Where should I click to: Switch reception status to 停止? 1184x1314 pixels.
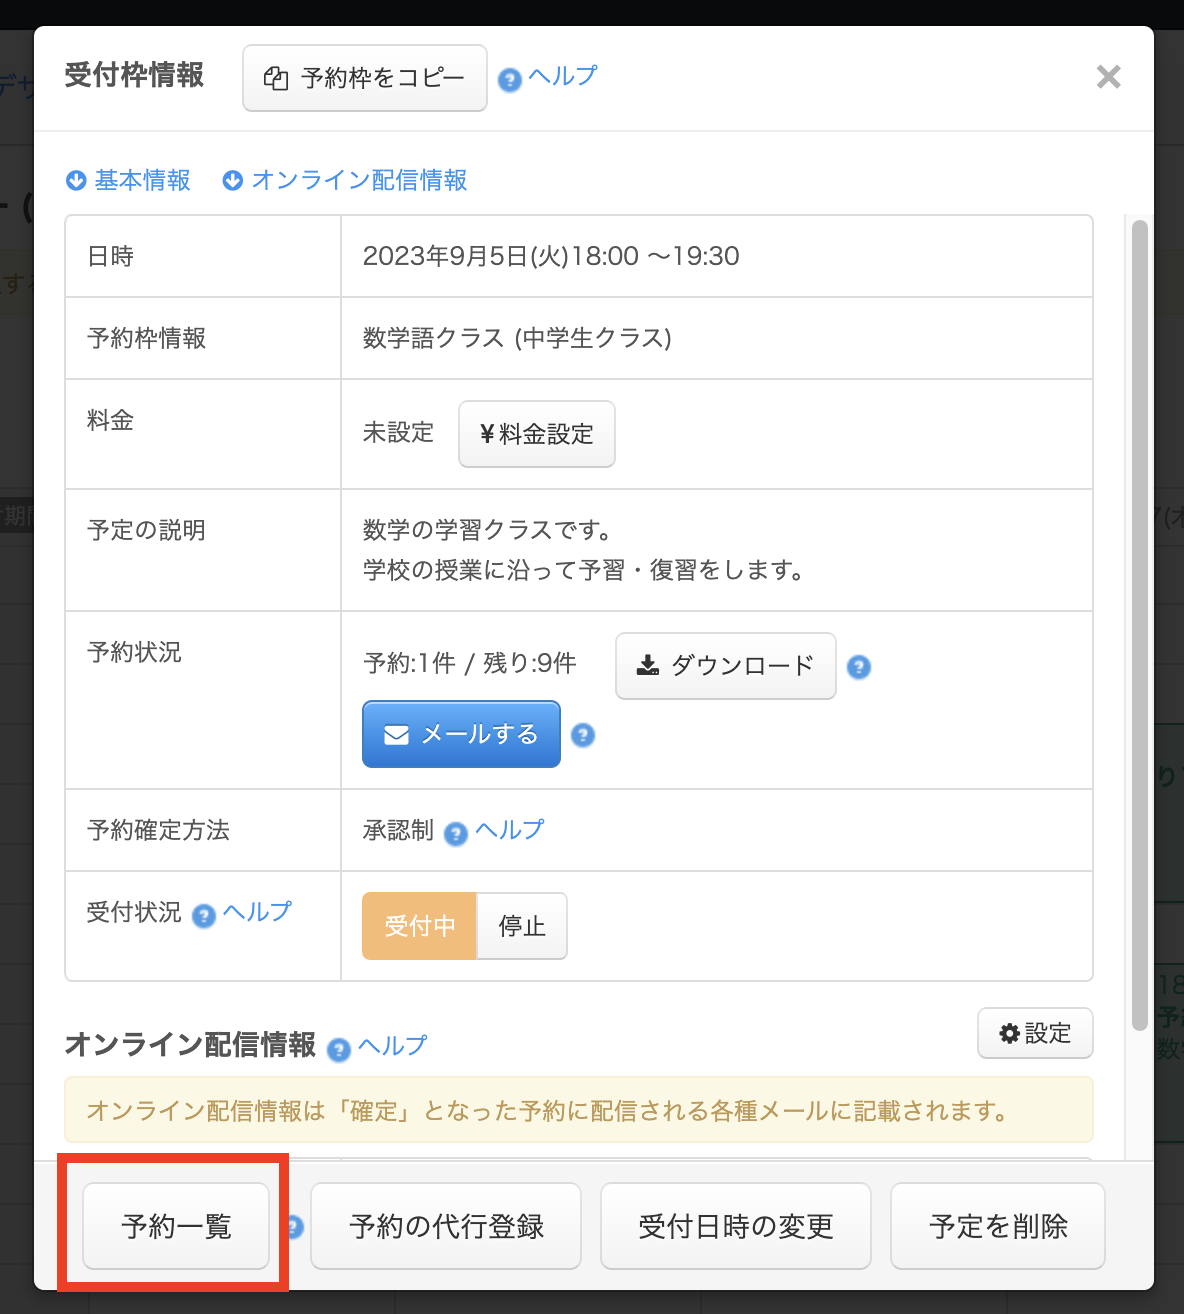[x=522, y=926]
